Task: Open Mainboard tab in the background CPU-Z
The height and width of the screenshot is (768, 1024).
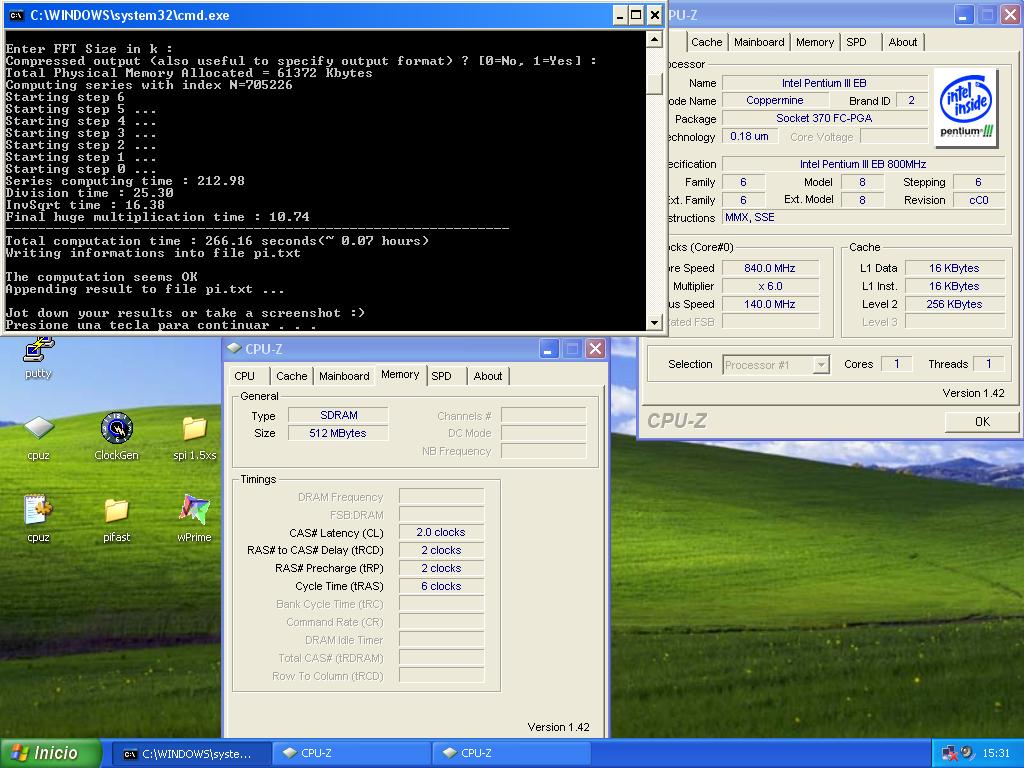Action: [759, 42]
